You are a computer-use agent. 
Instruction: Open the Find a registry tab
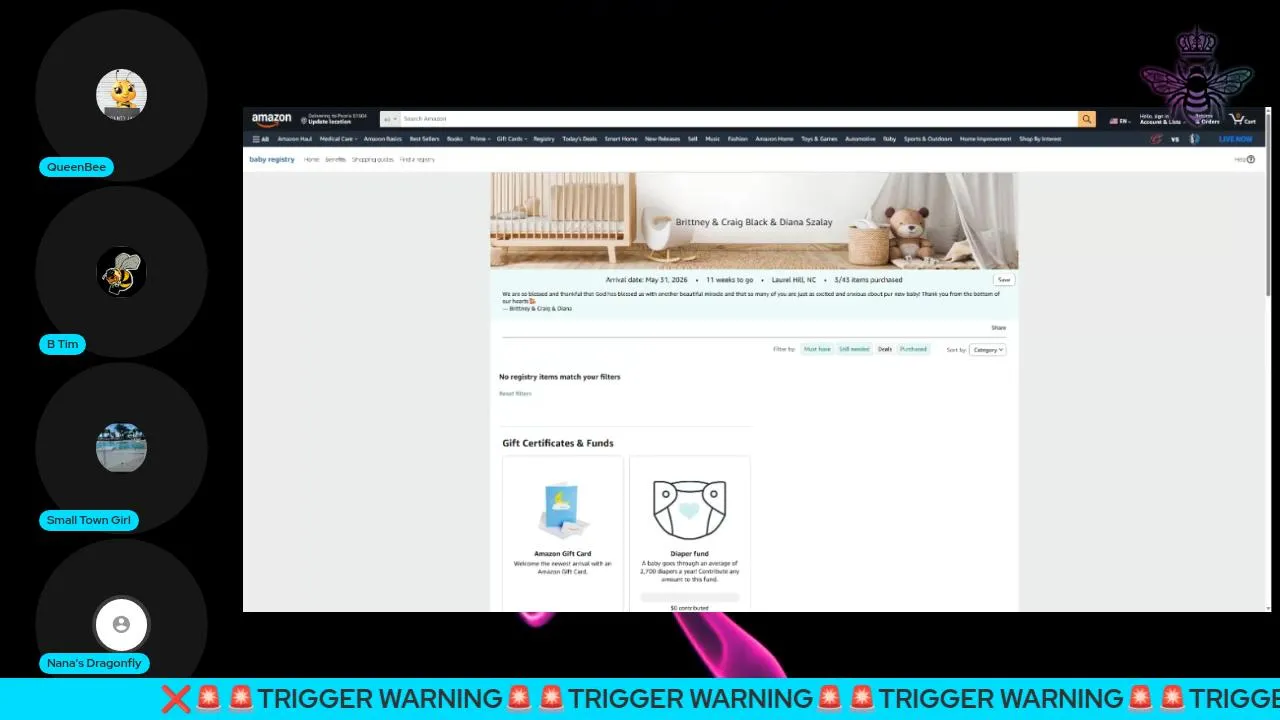pyautogui.click(x=417, y=159)
